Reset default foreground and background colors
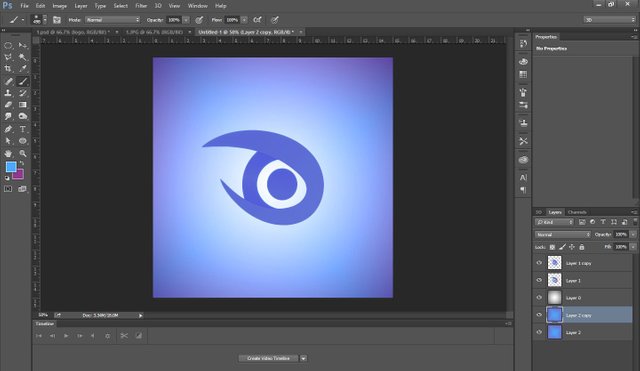 (7, 178)
